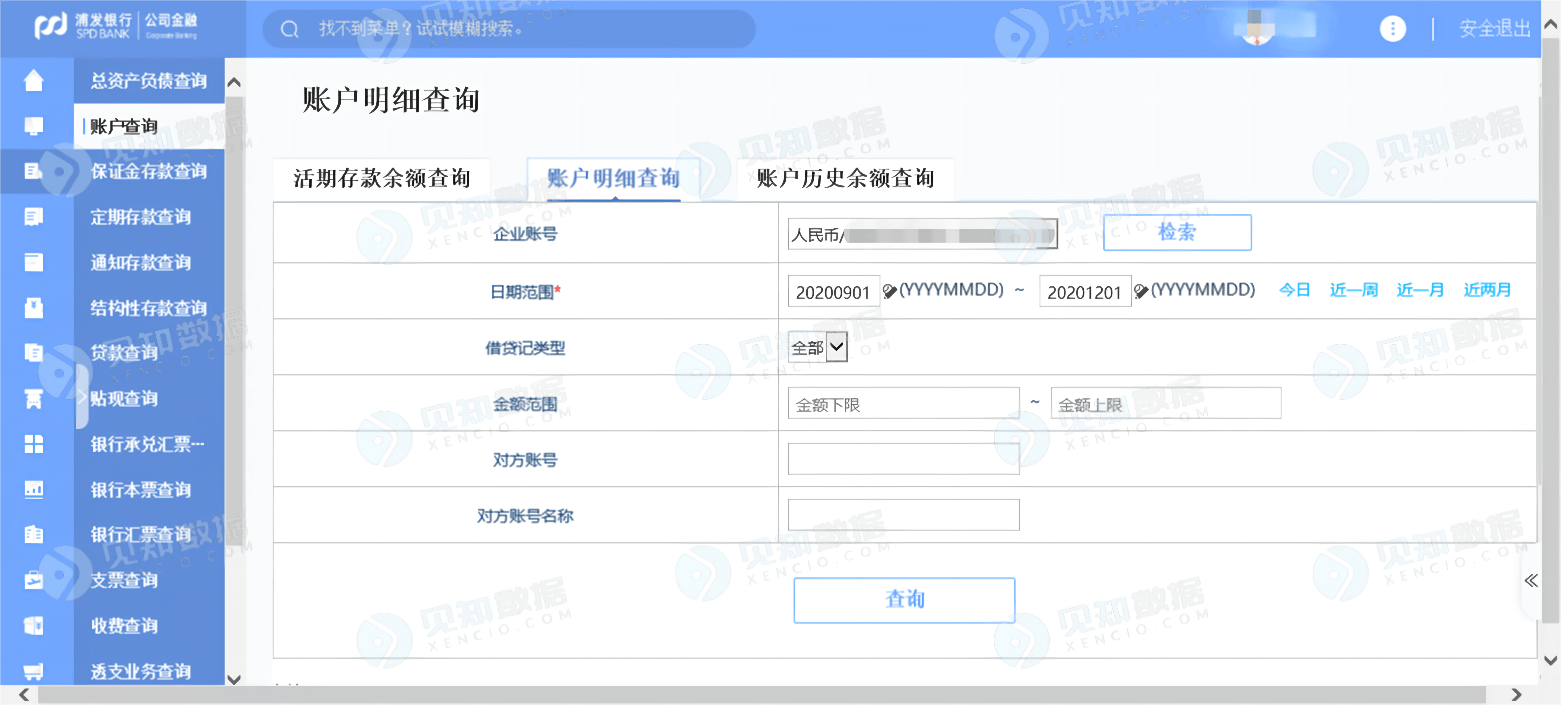Switch to 活期存款余额查询 tab
This screenshot has width=1561, height=705.
pyautogui.click(x=381, y=179)
